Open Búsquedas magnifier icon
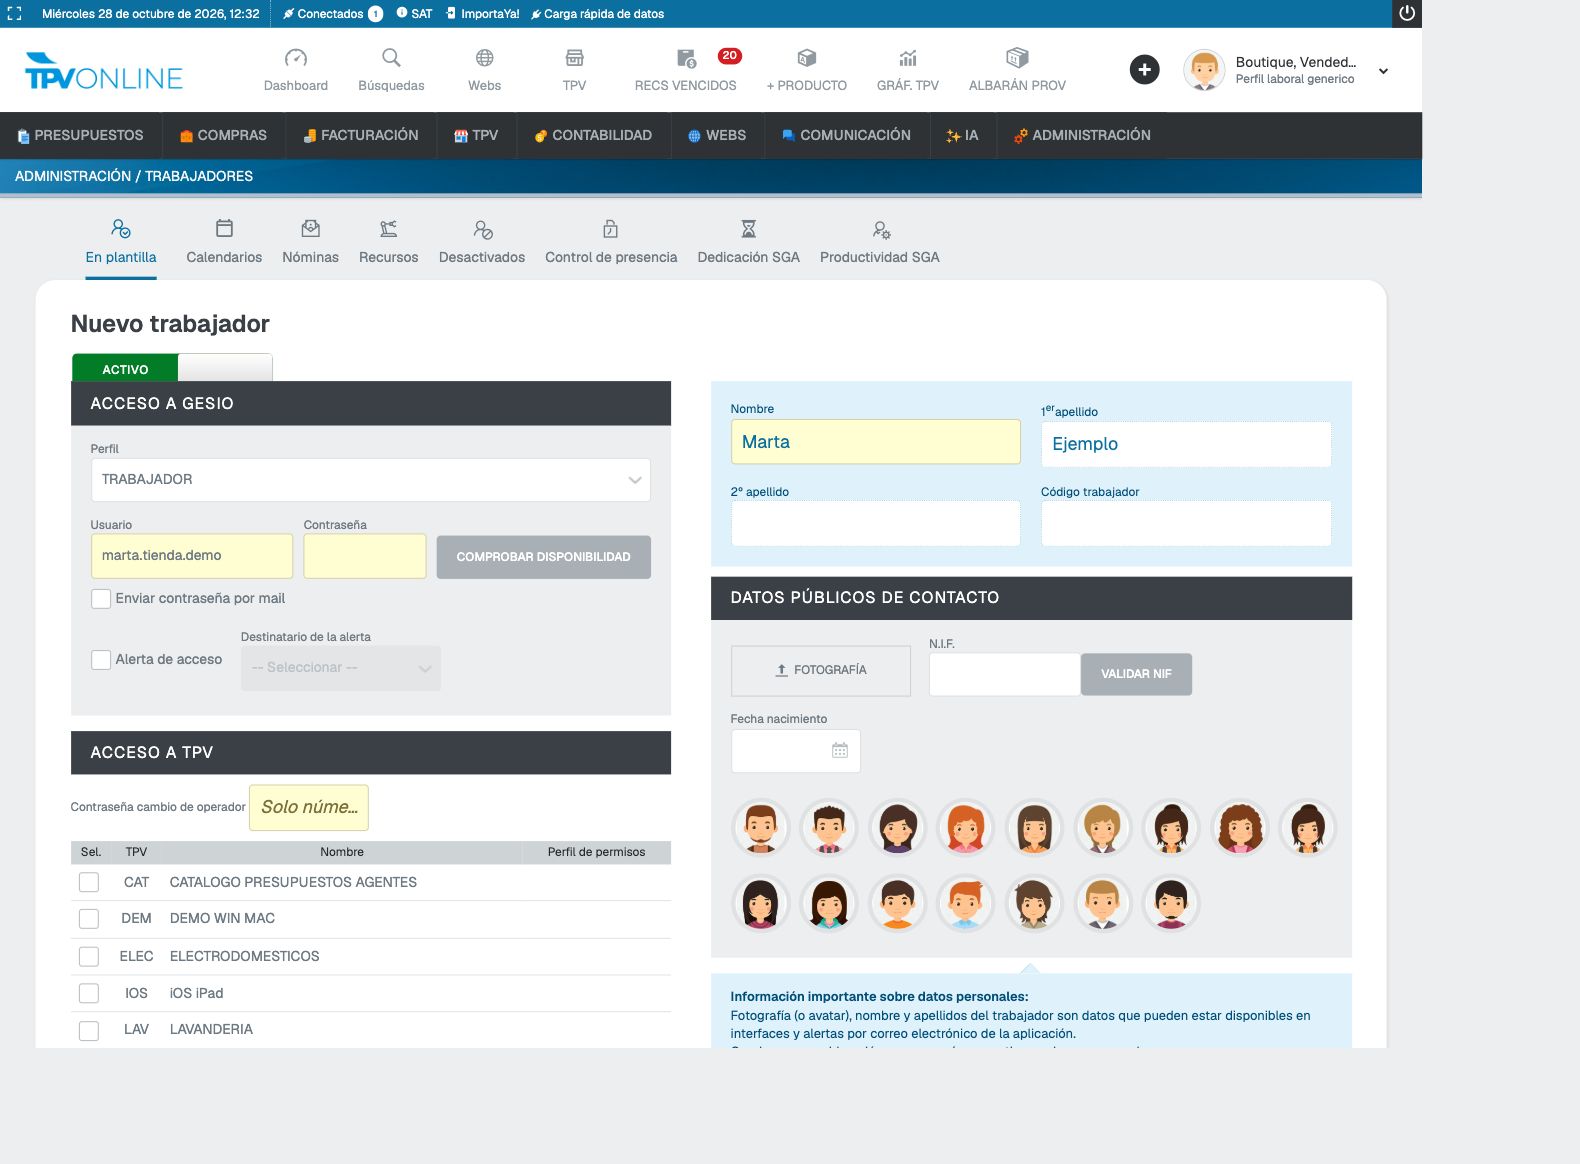 pyautogui.click(x=391, y=58)
